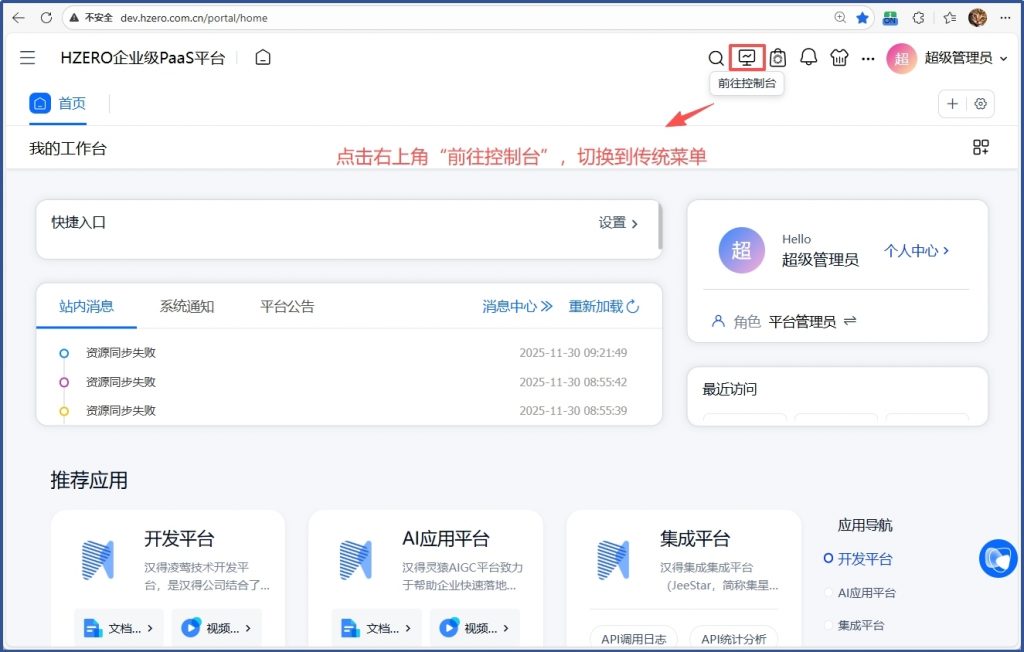Open the 个人中心 link
The height and width of the screenshot is (652, 1024).
coord(916,251)
